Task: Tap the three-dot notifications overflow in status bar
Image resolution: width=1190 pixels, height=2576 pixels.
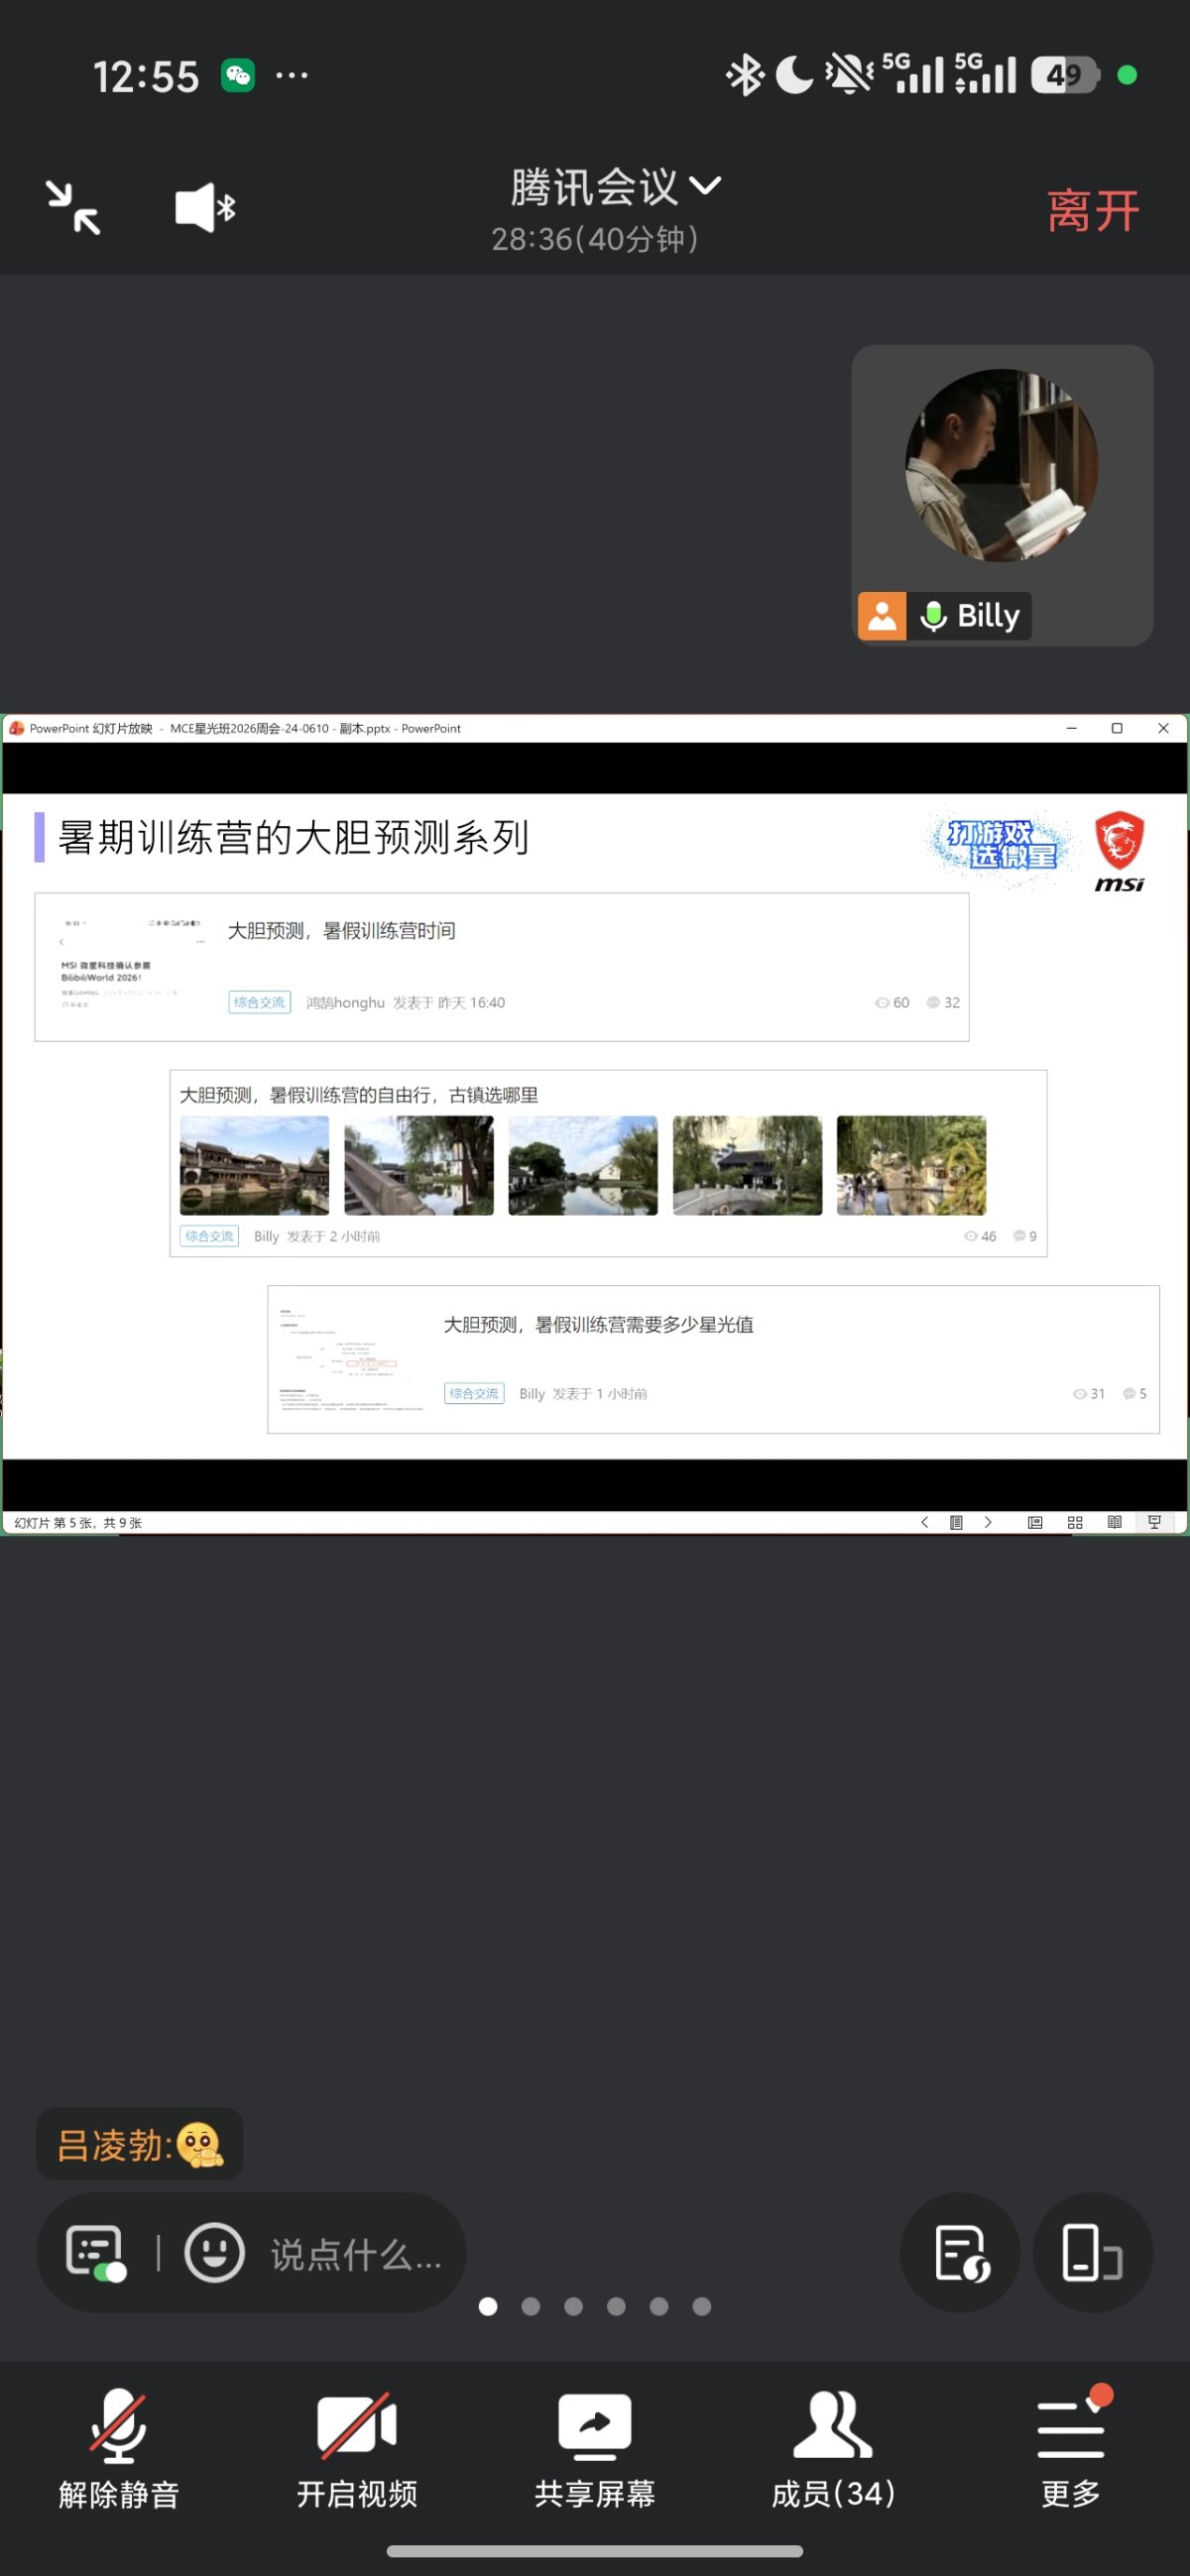Action: (x=291, y=75)
